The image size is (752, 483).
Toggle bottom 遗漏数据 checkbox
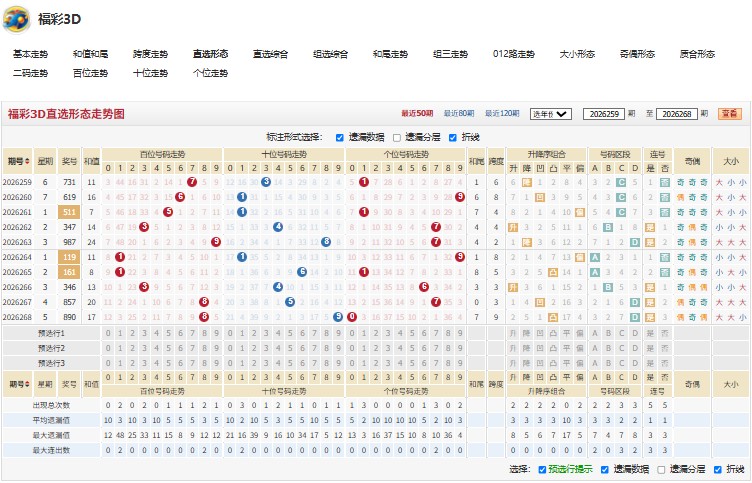pos(605,470)
